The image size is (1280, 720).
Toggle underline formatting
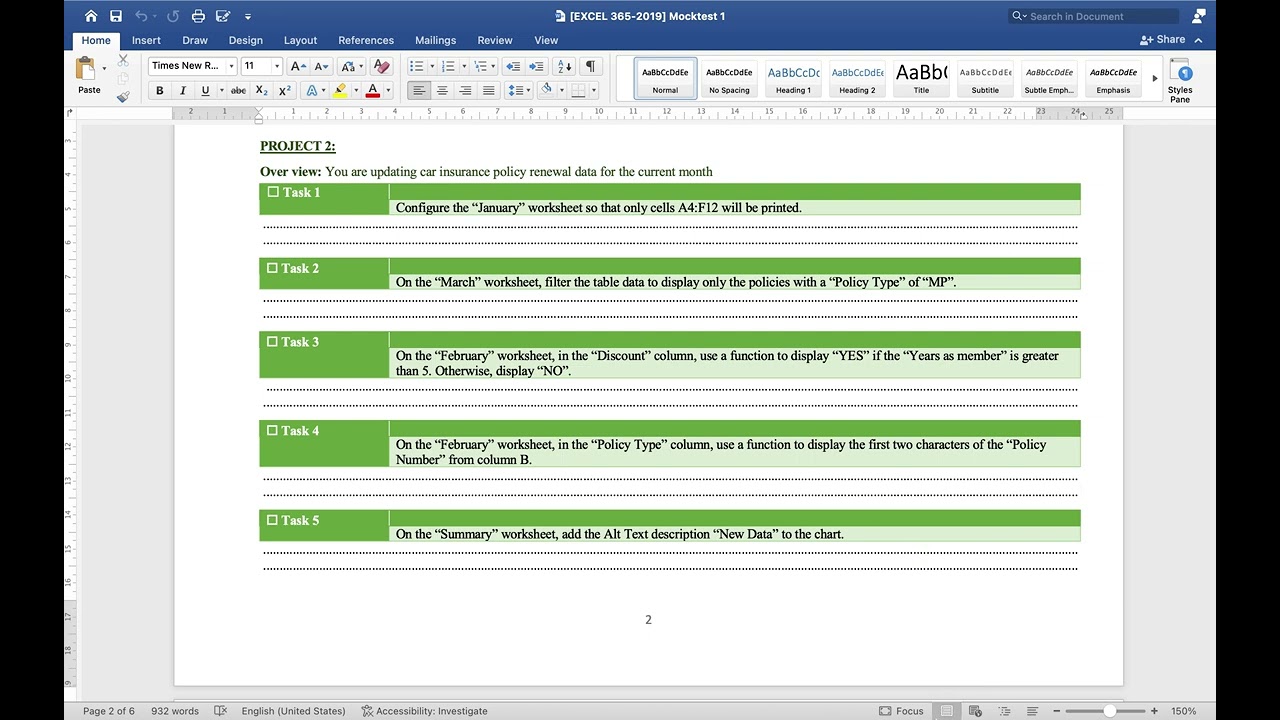206,90
